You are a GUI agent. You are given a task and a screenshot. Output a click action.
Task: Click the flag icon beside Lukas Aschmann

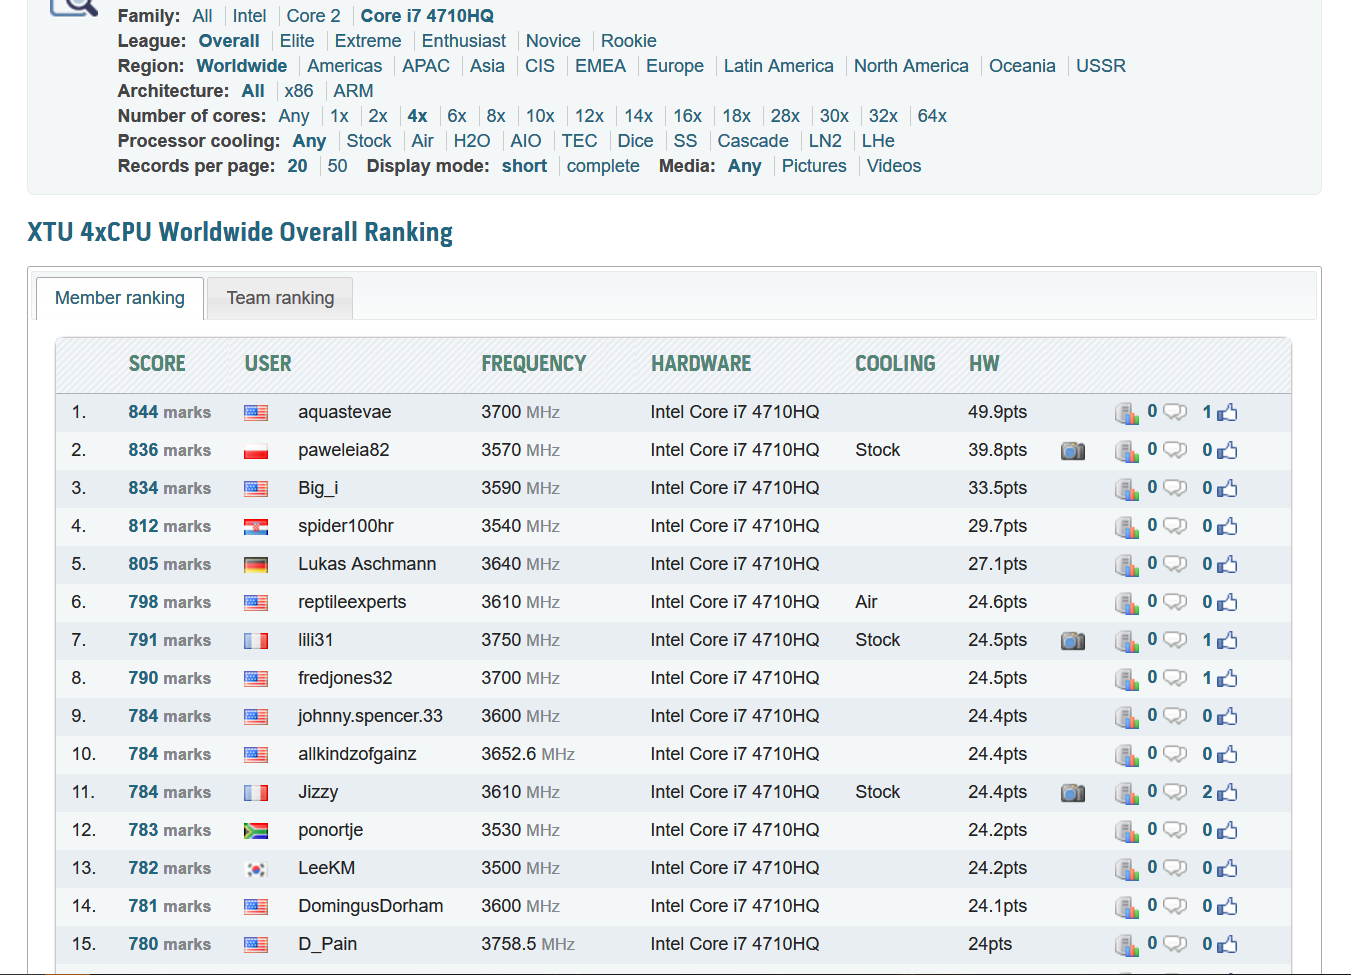(x=256, y=565)
